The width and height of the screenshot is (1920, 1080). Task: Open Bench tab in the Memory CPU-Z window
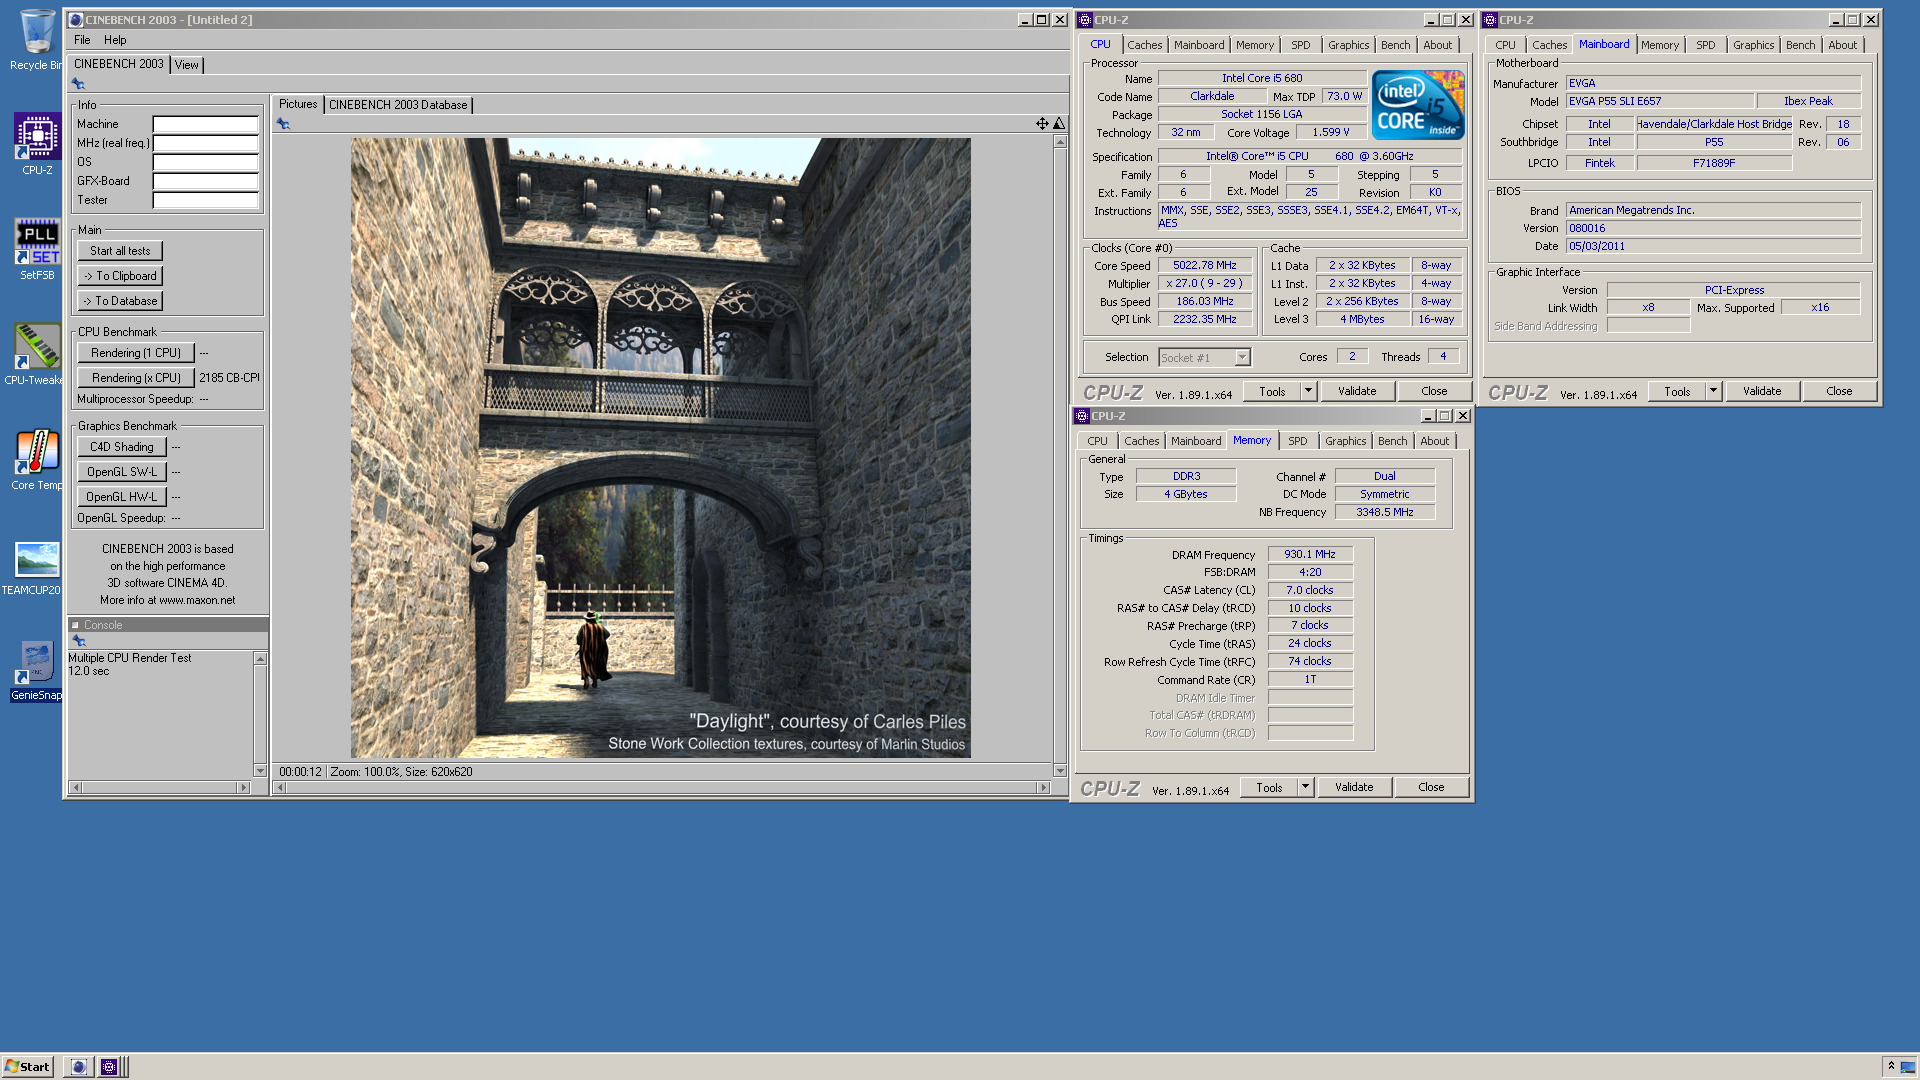click(1392, 441)
